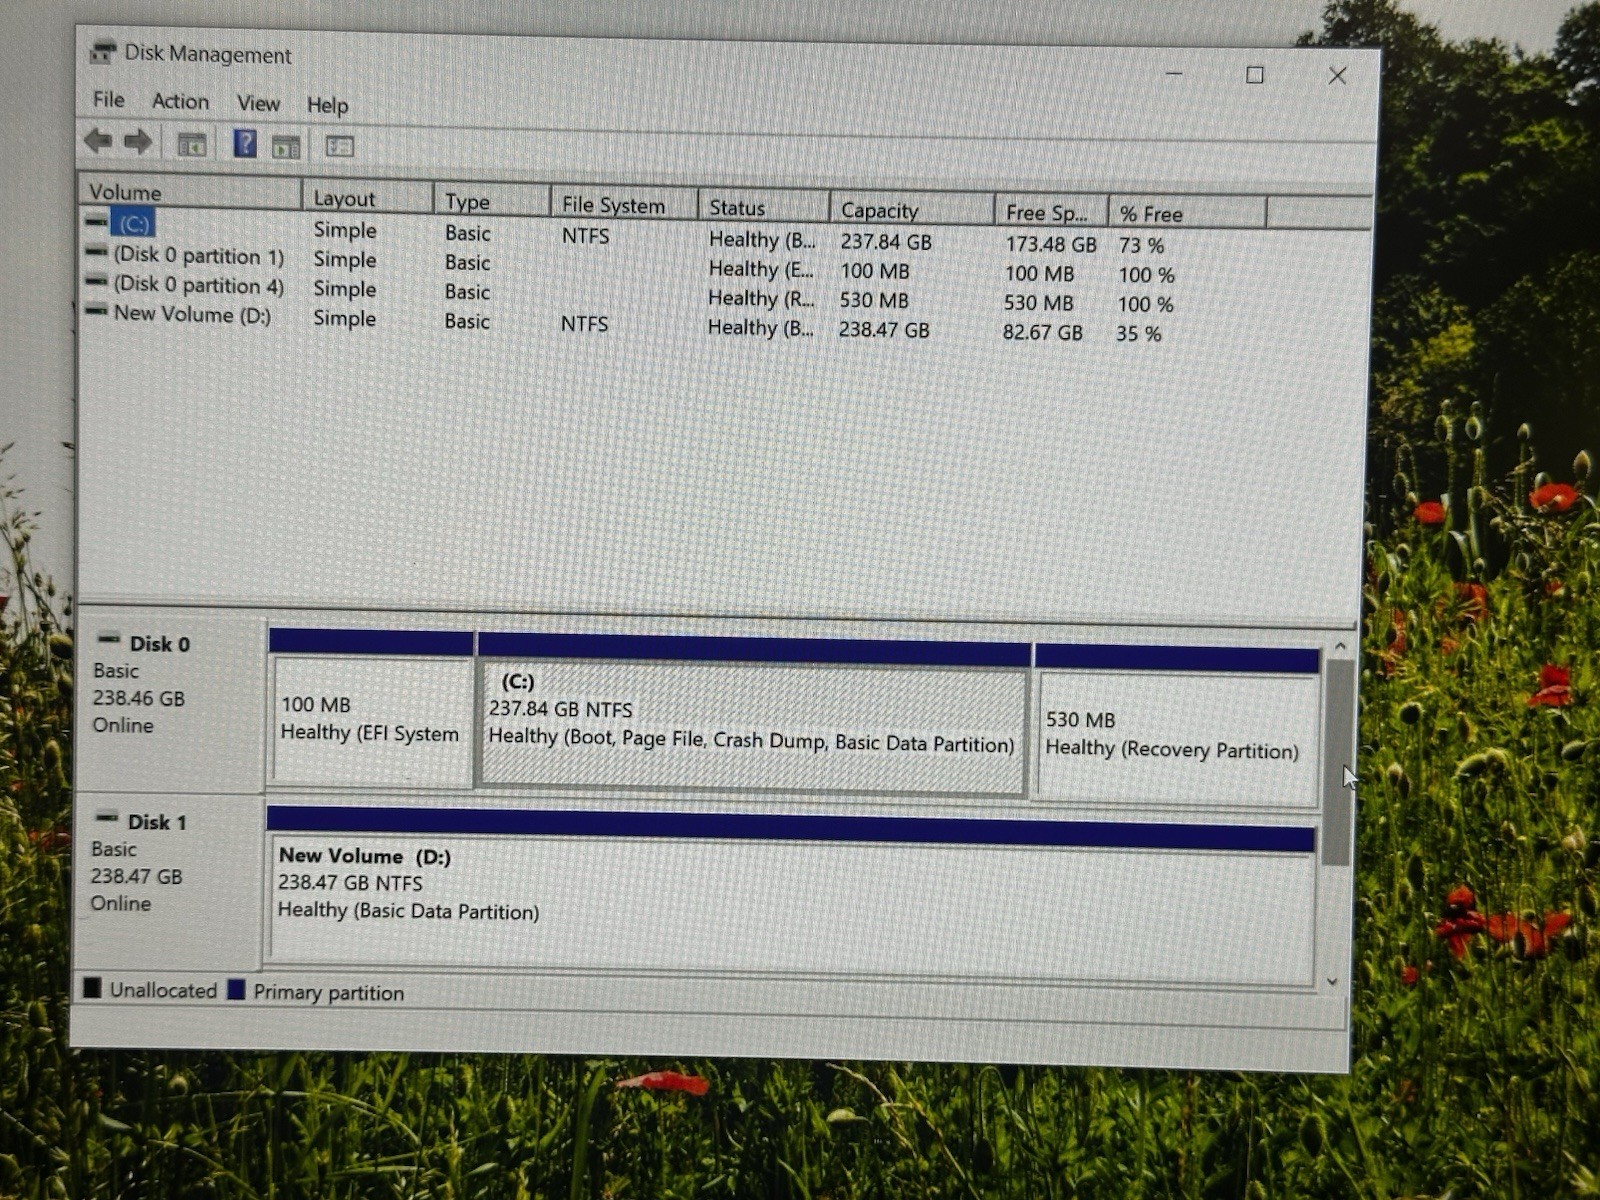Click the 173.48 GB free space cell

(1051, 244)
